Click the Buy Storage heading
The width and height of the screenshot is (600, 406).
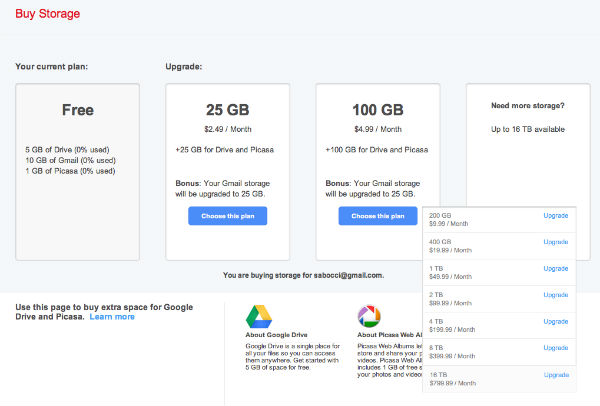click(47, 14)
